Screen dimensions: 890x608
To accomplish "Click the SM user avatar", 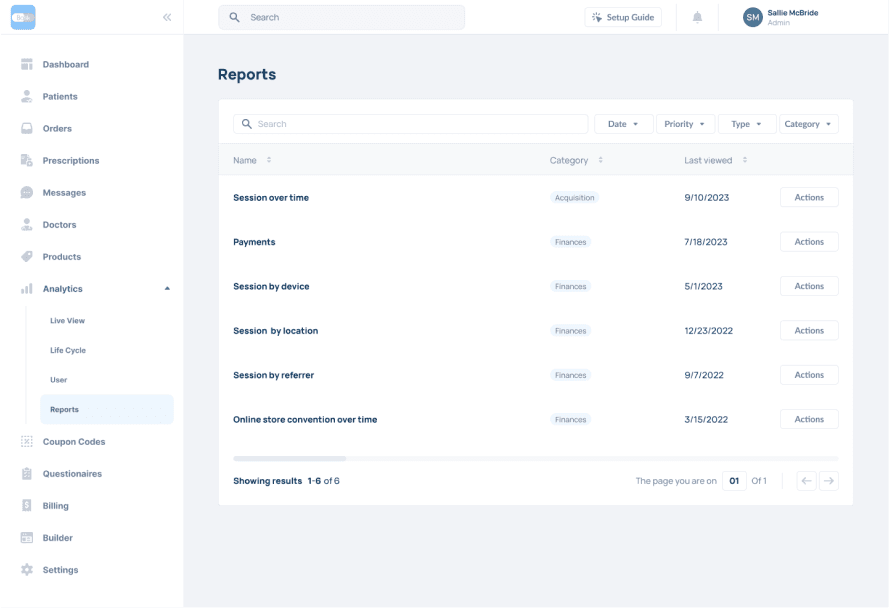I will pos(753,17).
